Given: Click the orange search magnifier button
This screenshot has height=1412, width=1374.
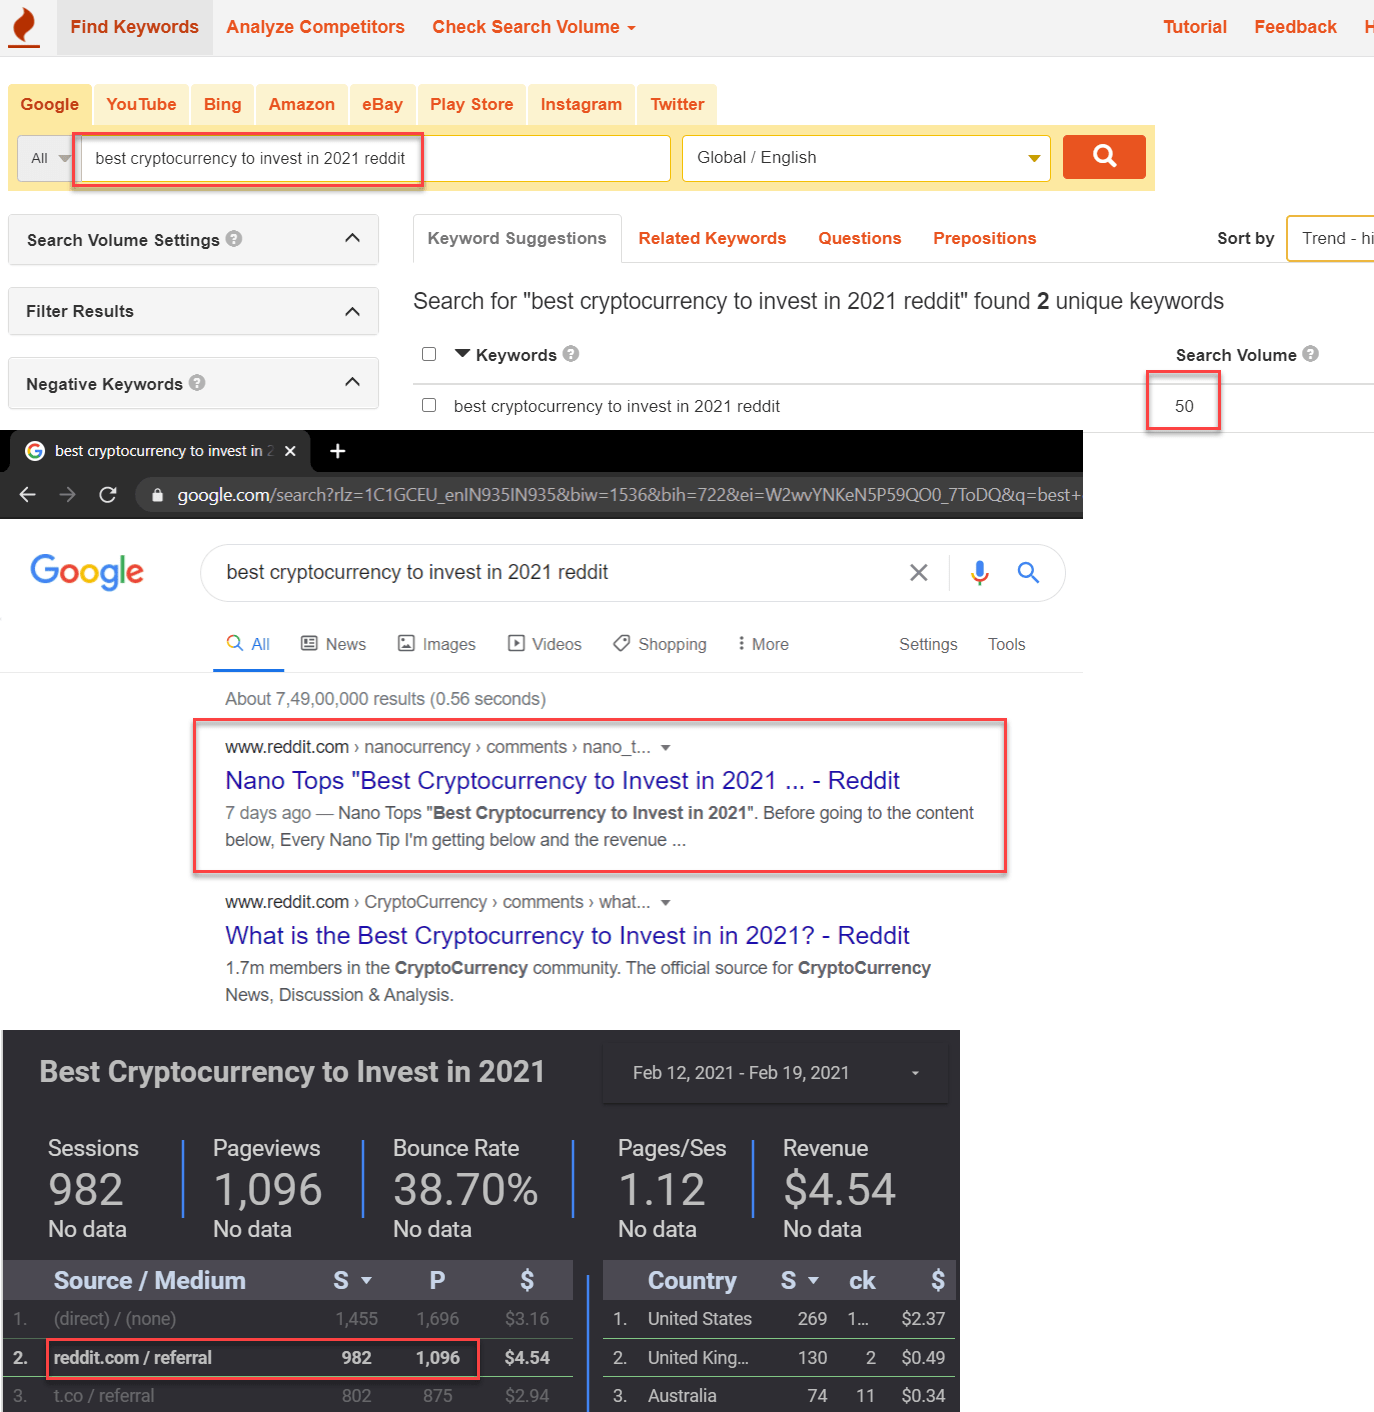Looking at the screenshot, I should pyautogui.click(x=1104, y=157).
